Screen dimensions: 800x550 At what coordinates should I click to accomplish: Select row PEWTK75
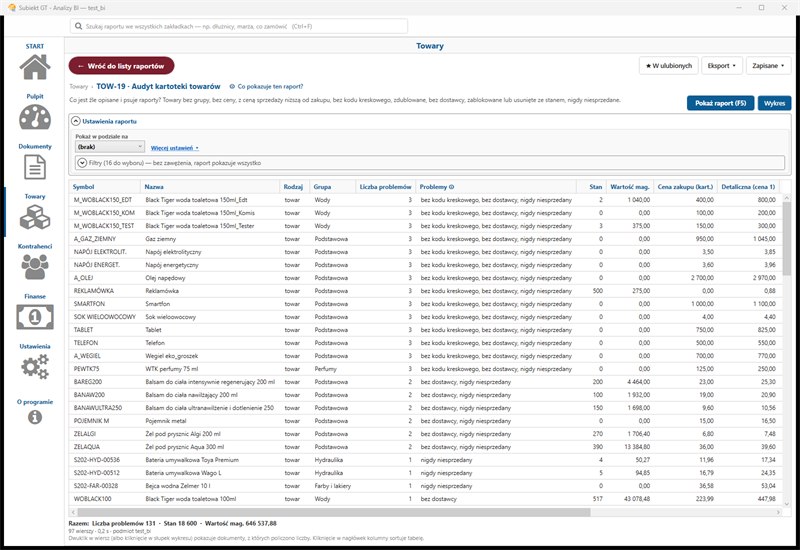424,369
